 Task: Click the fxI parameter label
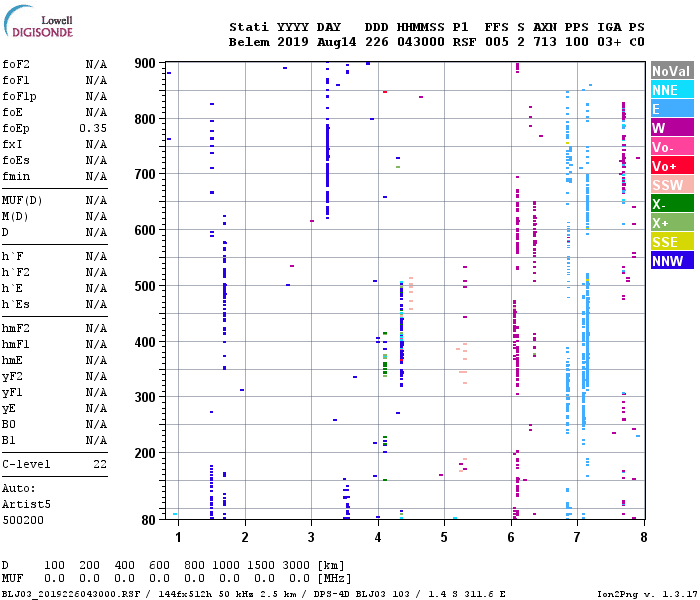coord(12,145)
